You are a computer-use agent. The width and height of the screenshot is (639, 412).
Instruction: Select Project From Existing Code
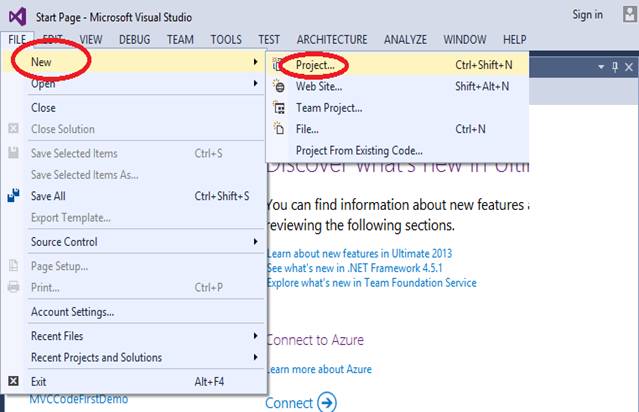pyautogui.click(x=358, y=150)
